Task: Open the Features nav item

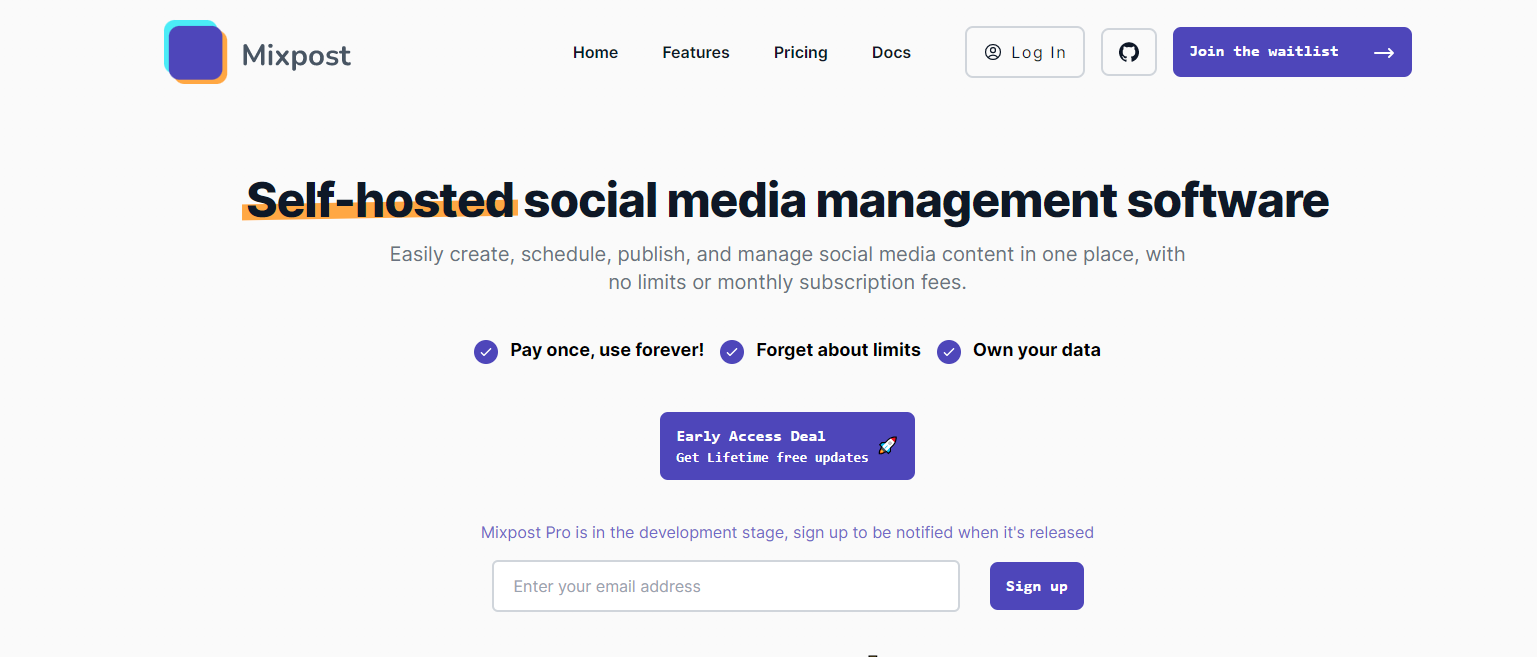Action: tap(696, 53)
